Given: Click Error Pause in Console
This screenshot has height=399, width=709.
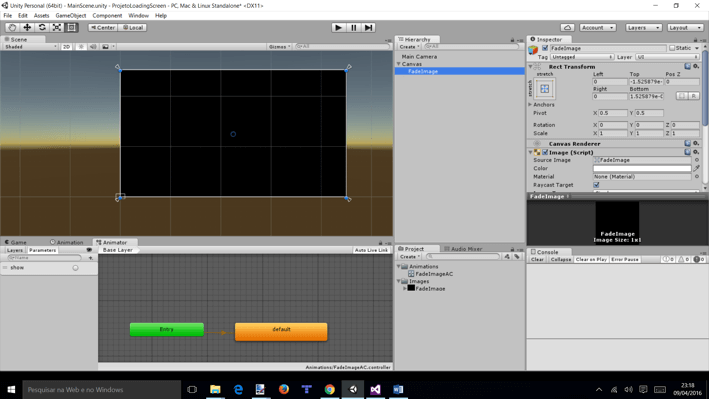Looking at the screenshot, I should 624,260.
